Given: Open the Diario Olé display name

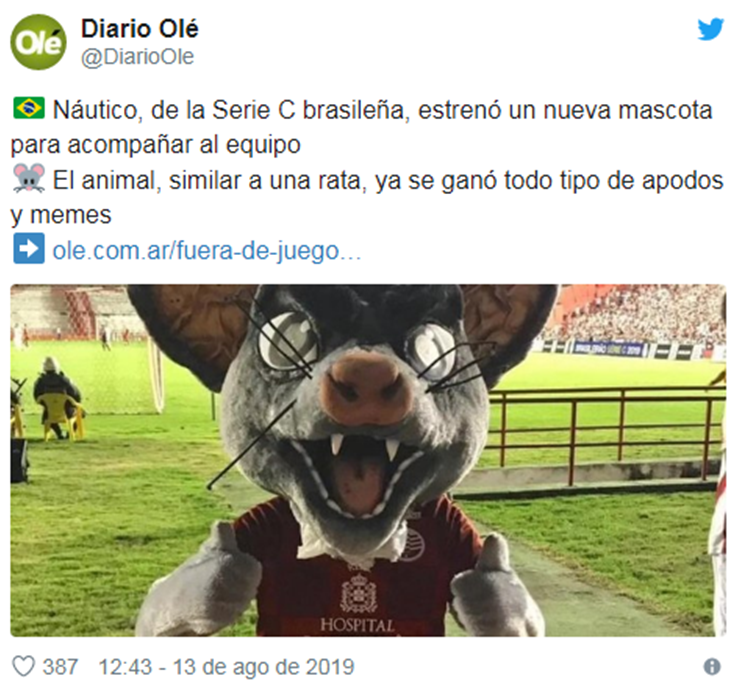Looking at the screenshot, I should tap(140, 29).
